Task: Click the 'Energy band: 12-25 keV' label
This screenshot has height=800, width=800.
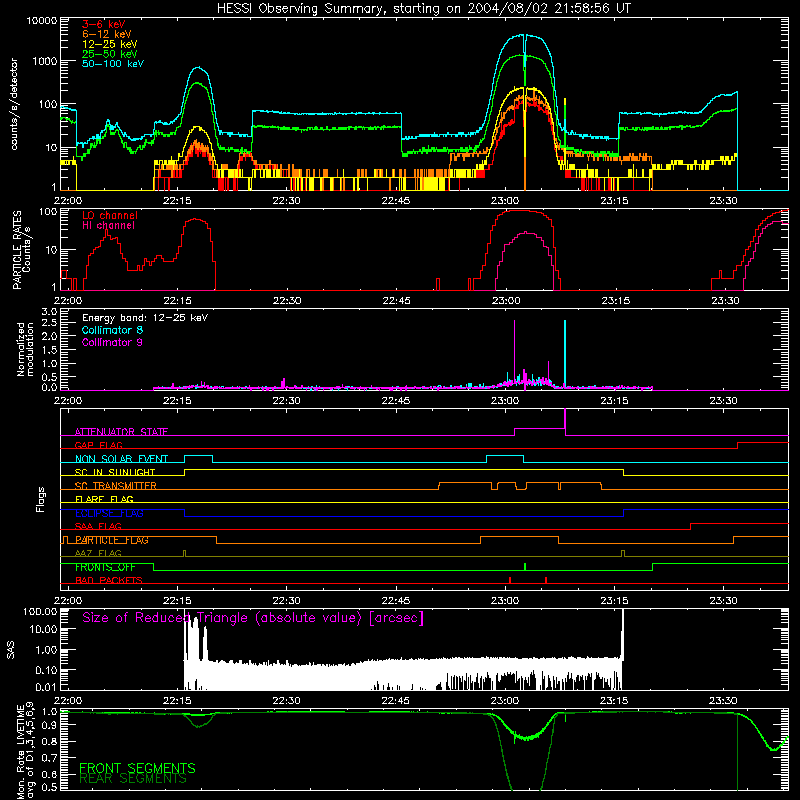Action: coord(145,318)
